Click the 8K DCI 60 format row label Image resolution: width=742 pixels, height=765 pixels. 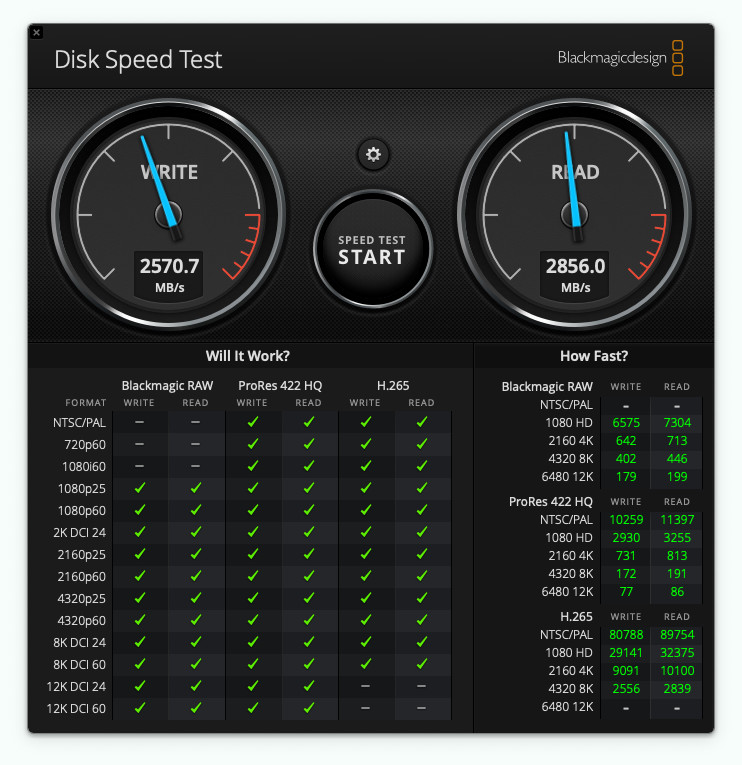point(80,664)
